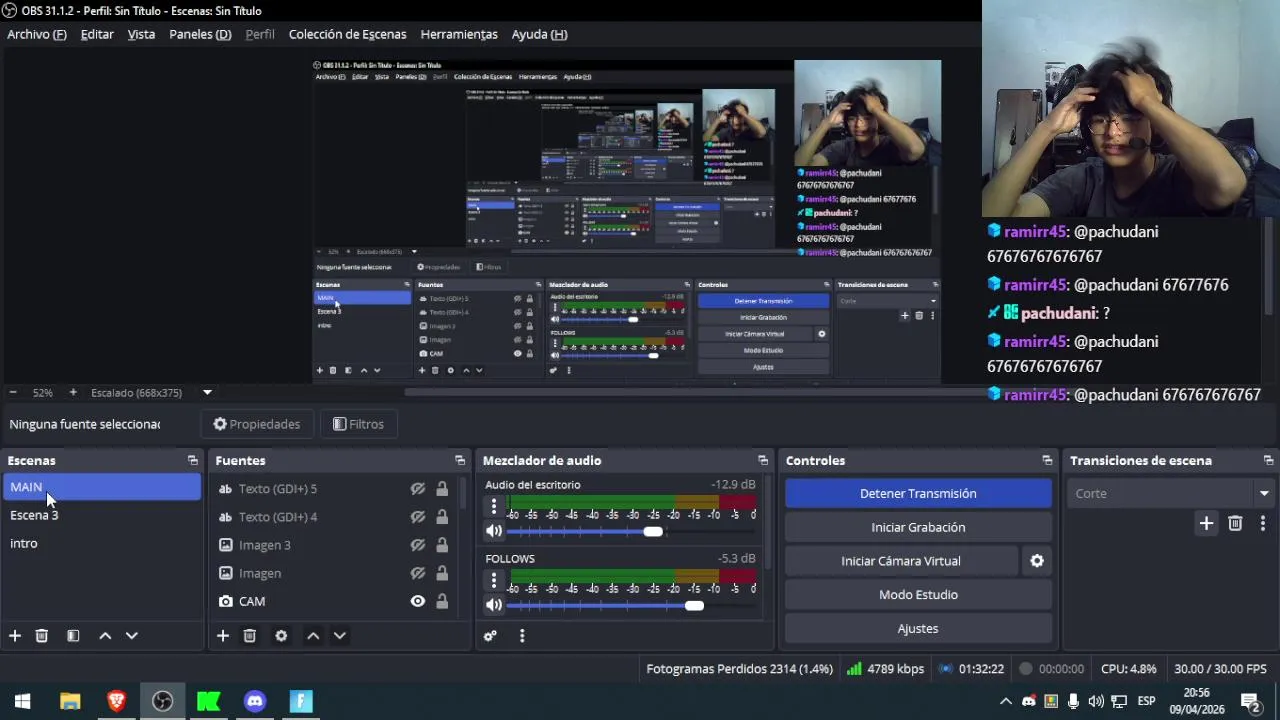Open the Ayuda menu

click(x=539, y=34)
